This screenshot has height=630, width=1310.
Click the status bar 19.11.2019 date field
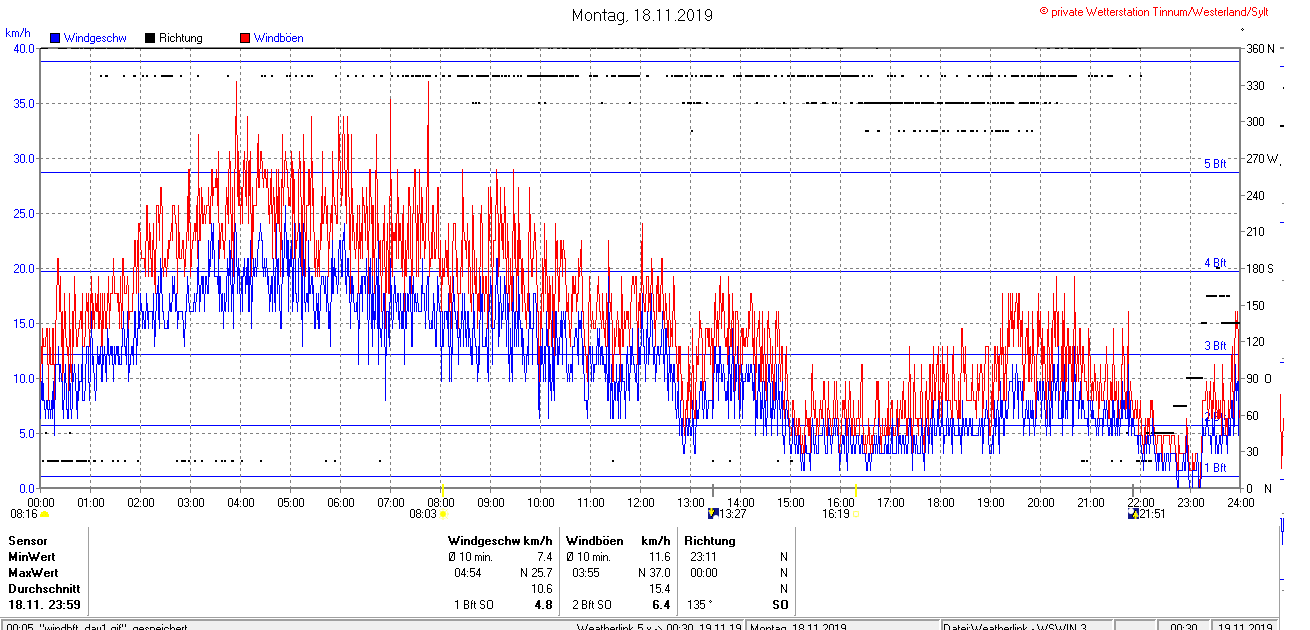tap(1244, 626)
